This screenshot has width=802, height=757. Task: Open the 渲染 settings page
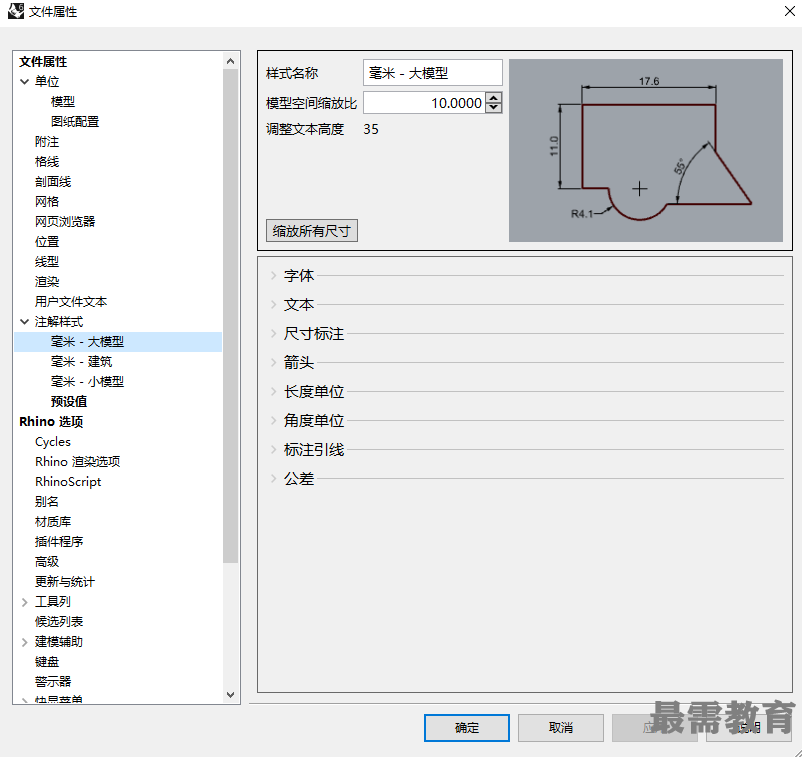[47, 281]
